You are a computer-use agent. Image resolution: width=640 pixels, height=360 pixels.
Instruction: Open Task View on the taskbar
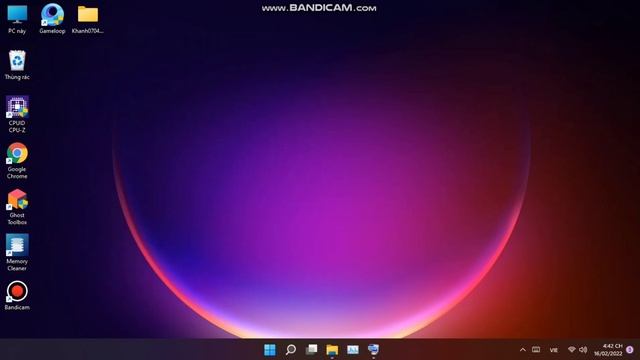point(311,350)
